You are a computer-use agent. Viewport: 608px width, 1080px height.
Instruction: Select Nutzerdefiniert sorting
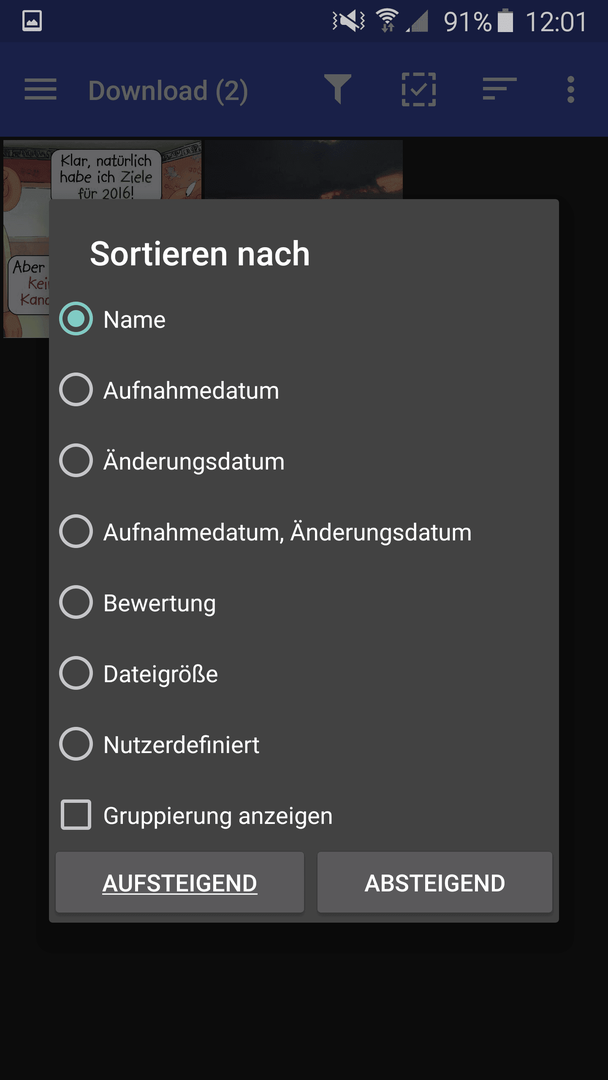[304, 745]
